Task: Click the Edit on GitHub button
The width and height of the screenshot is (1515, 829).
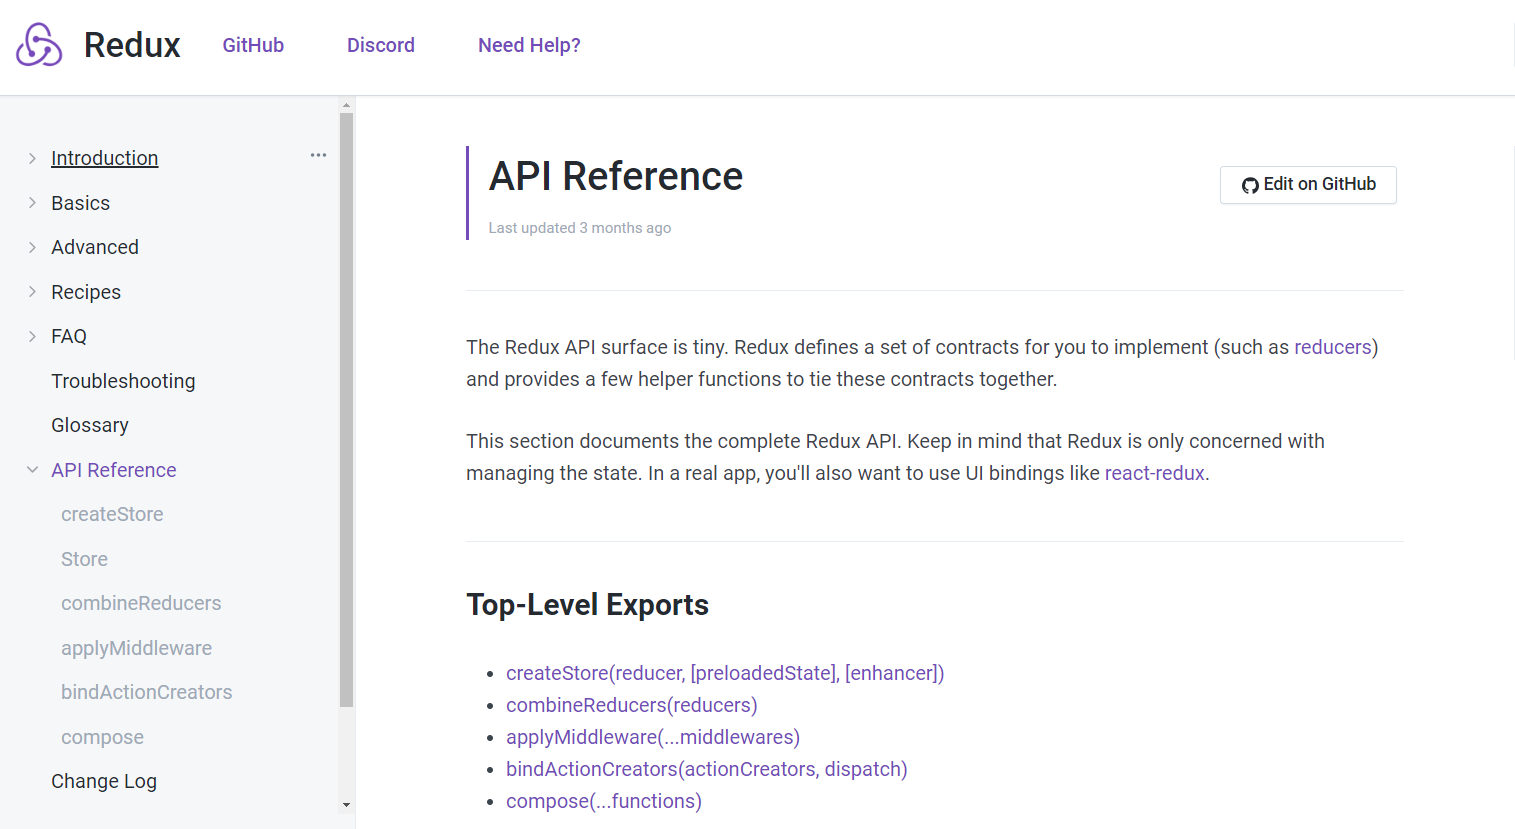Action: point(1308,185)
